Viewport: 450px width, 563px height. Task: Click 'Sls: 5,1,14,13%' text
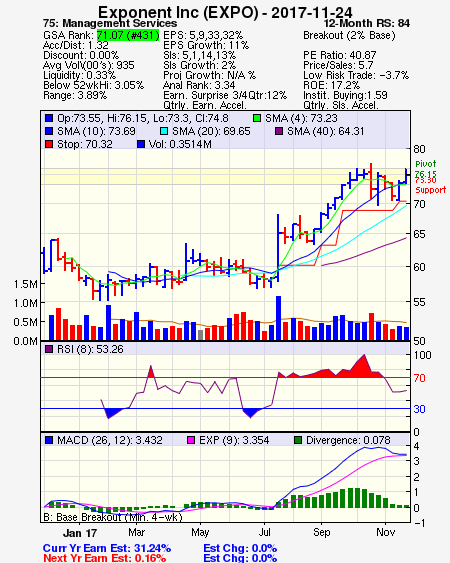point(200,56)
